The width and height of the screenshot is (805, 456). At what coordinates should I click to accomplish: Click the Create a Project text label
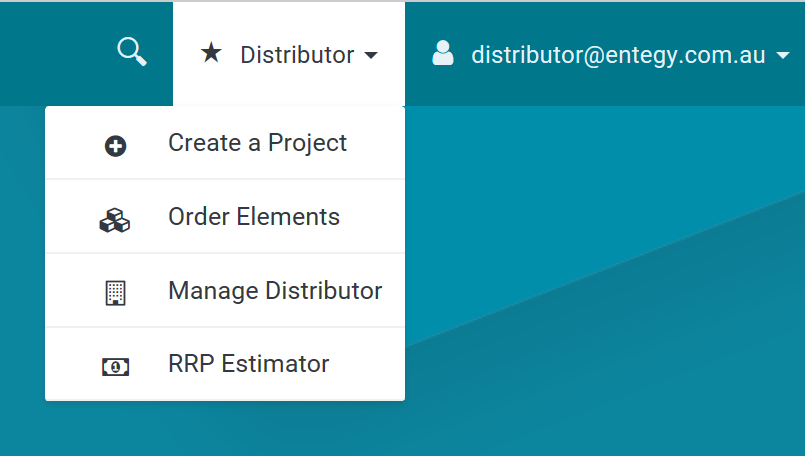click(258, 143)
